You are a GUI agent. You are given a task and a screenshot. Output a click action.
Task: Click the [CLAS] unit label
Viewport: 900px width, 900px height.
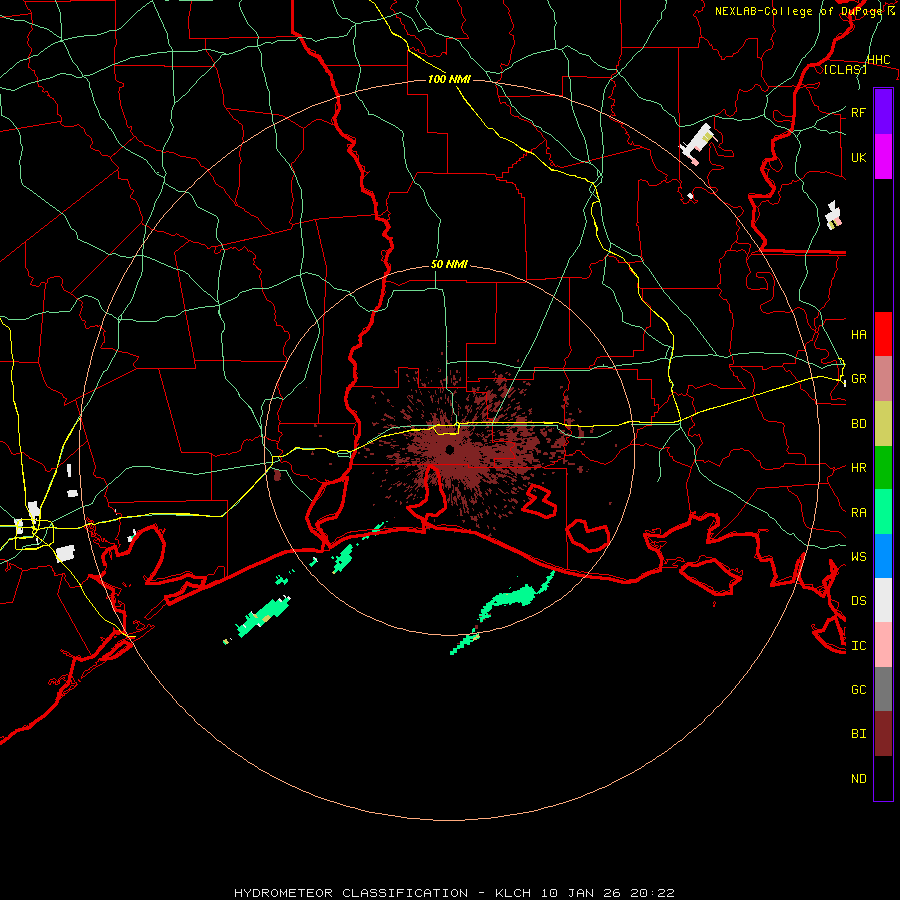tap(845, 69)
